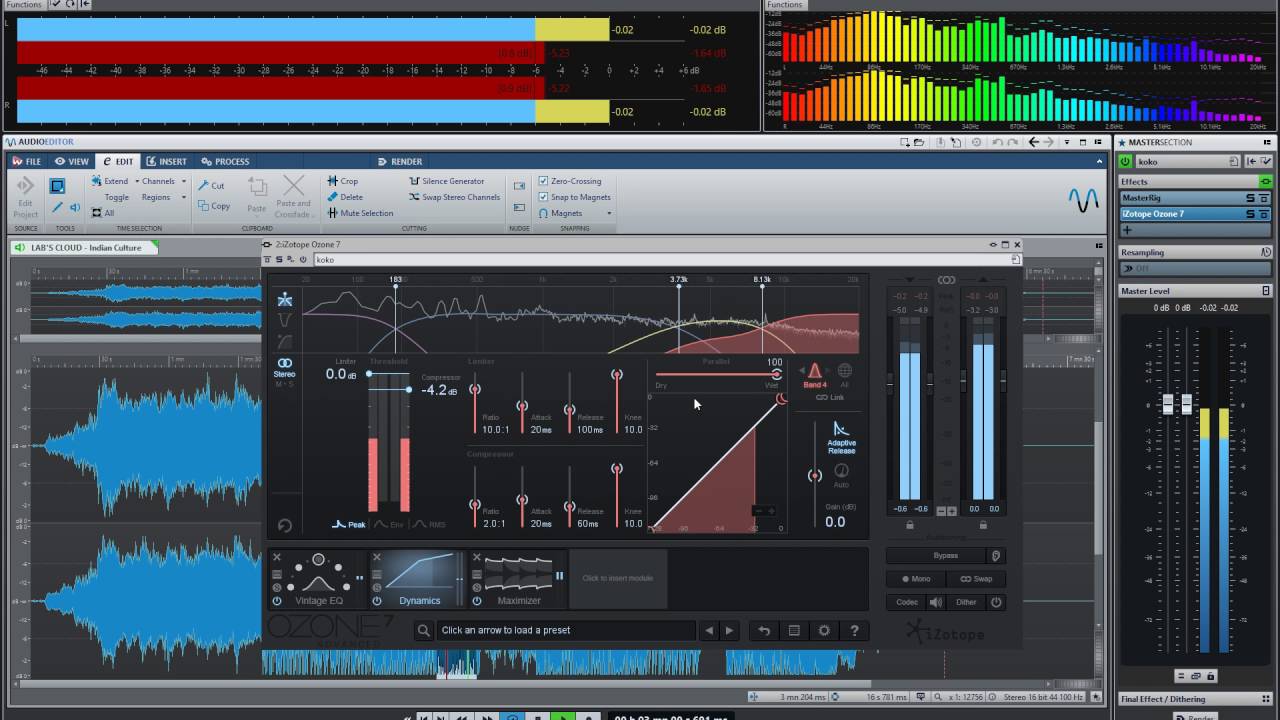Click the Ozone Bypass button
The width and height of the screenshot is (1280, 720).
[946, 556]
